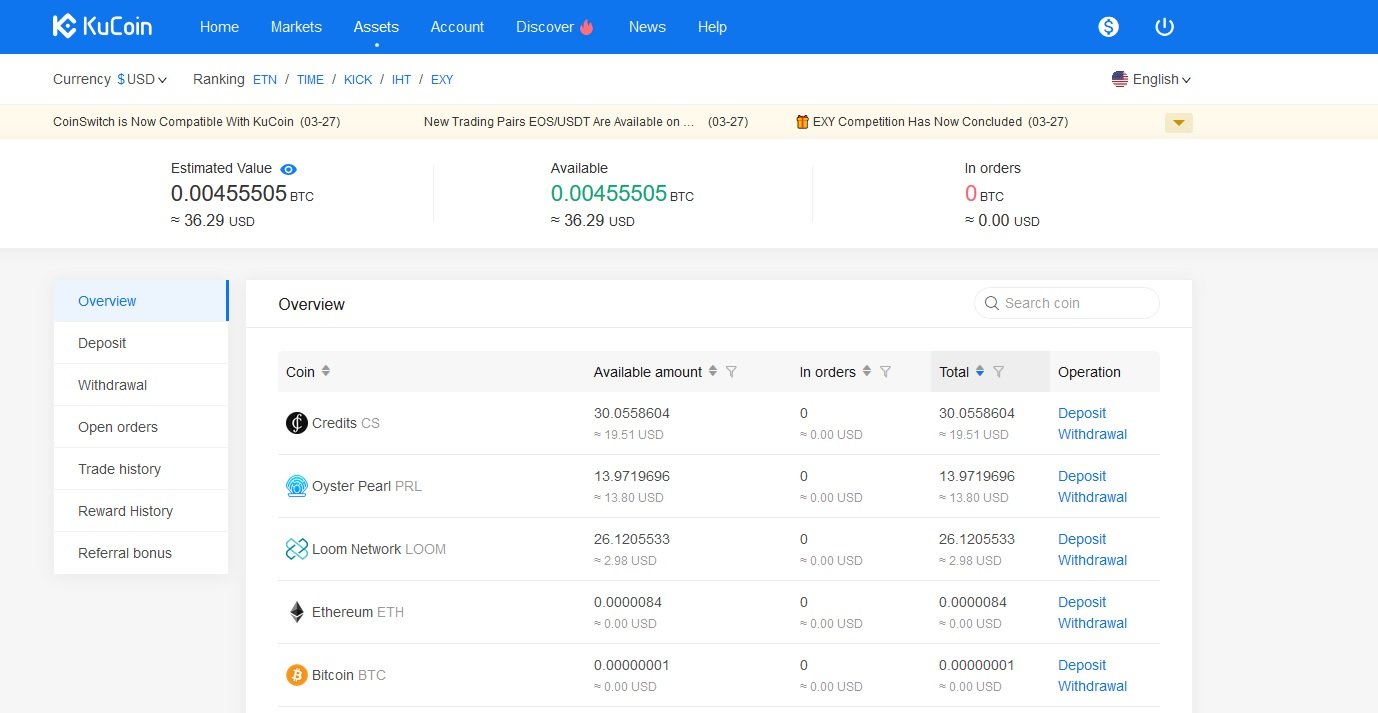This screenshot has height=713, width=1378.
Task: Open the Discover menu
Action: click(x=545, y=27)
